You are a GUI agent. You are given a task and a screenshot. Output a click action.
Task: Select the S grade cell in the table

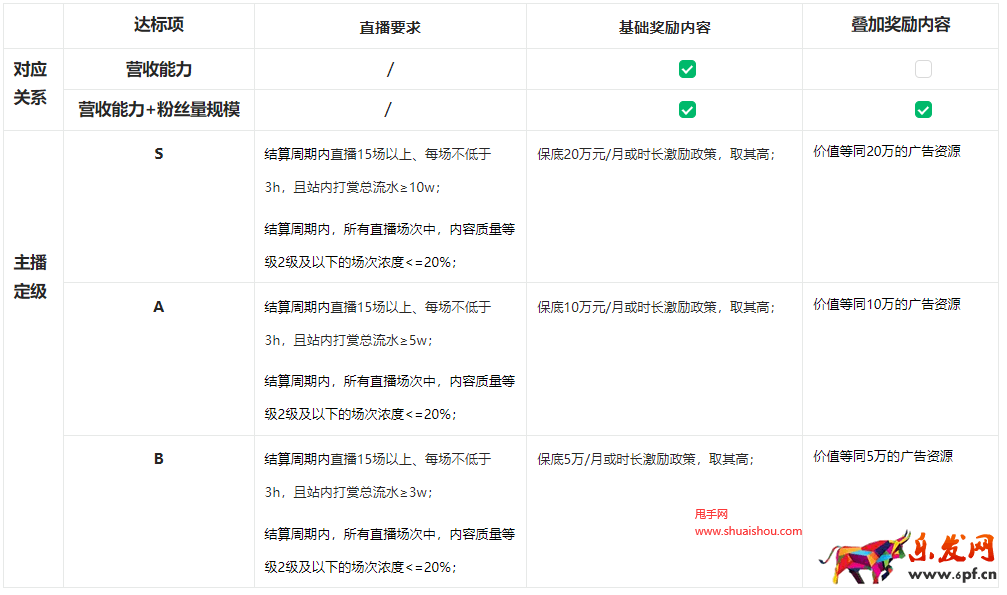click(158, 153)
